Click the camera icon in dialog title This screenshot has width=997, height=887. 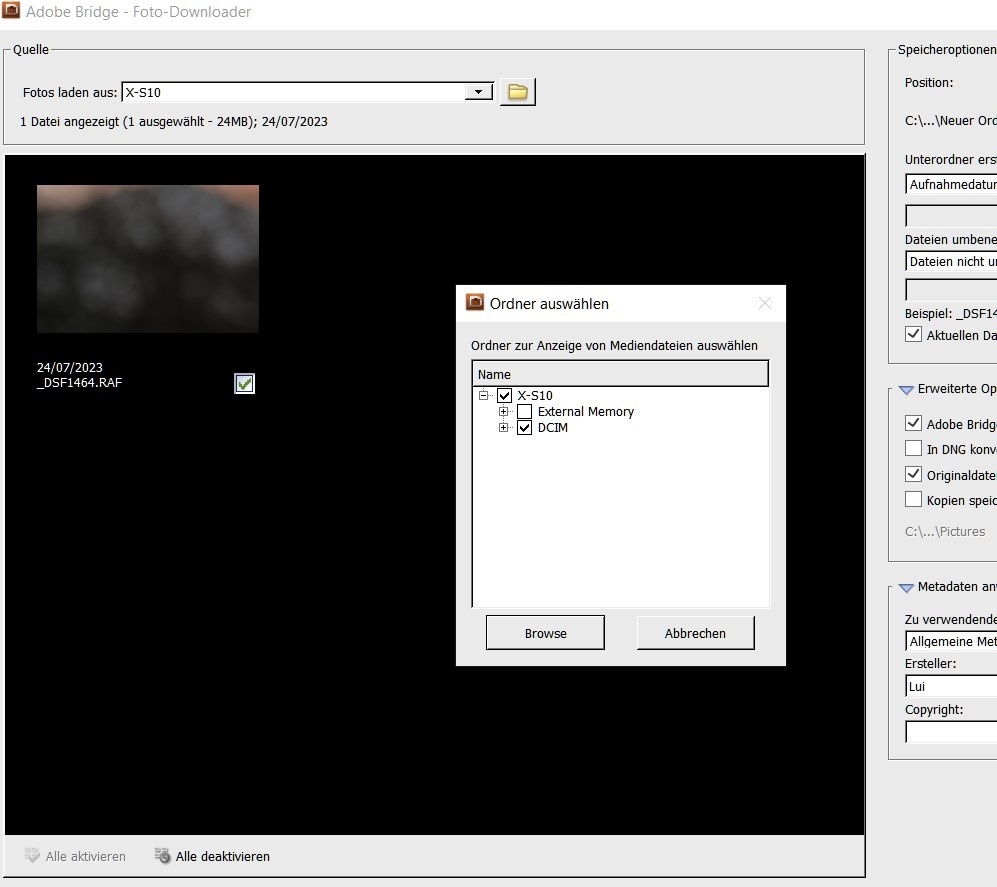(475, 303)
